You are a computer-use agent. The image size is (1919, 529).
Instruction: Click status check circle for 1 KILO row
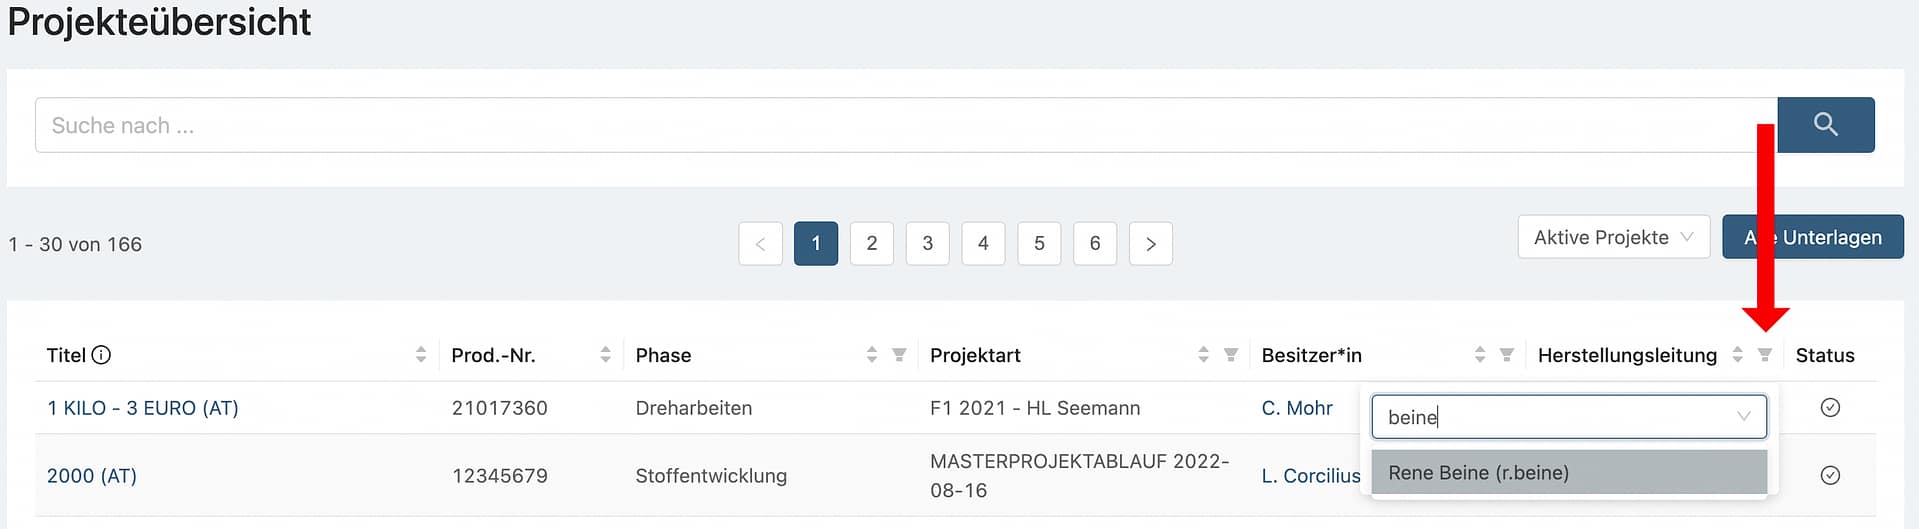coord(1830,407)
